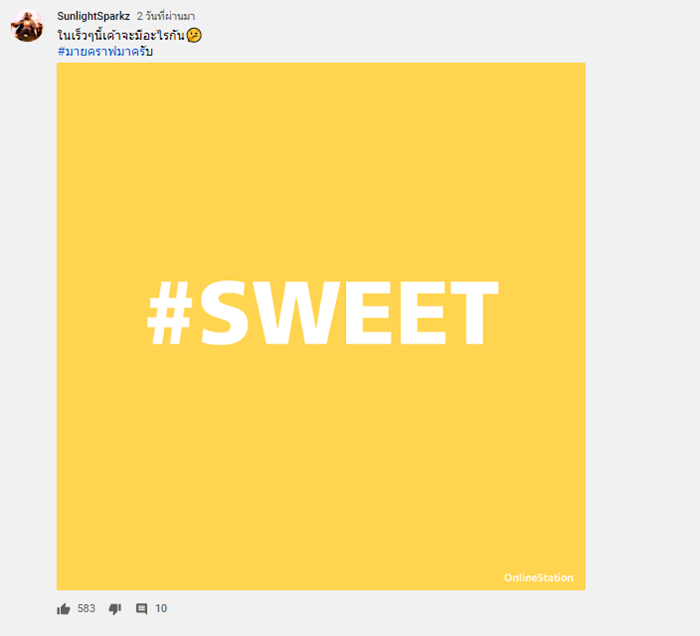Click the 10 comments count
This screenshot has height=636, width=700.
pos(161,608)
